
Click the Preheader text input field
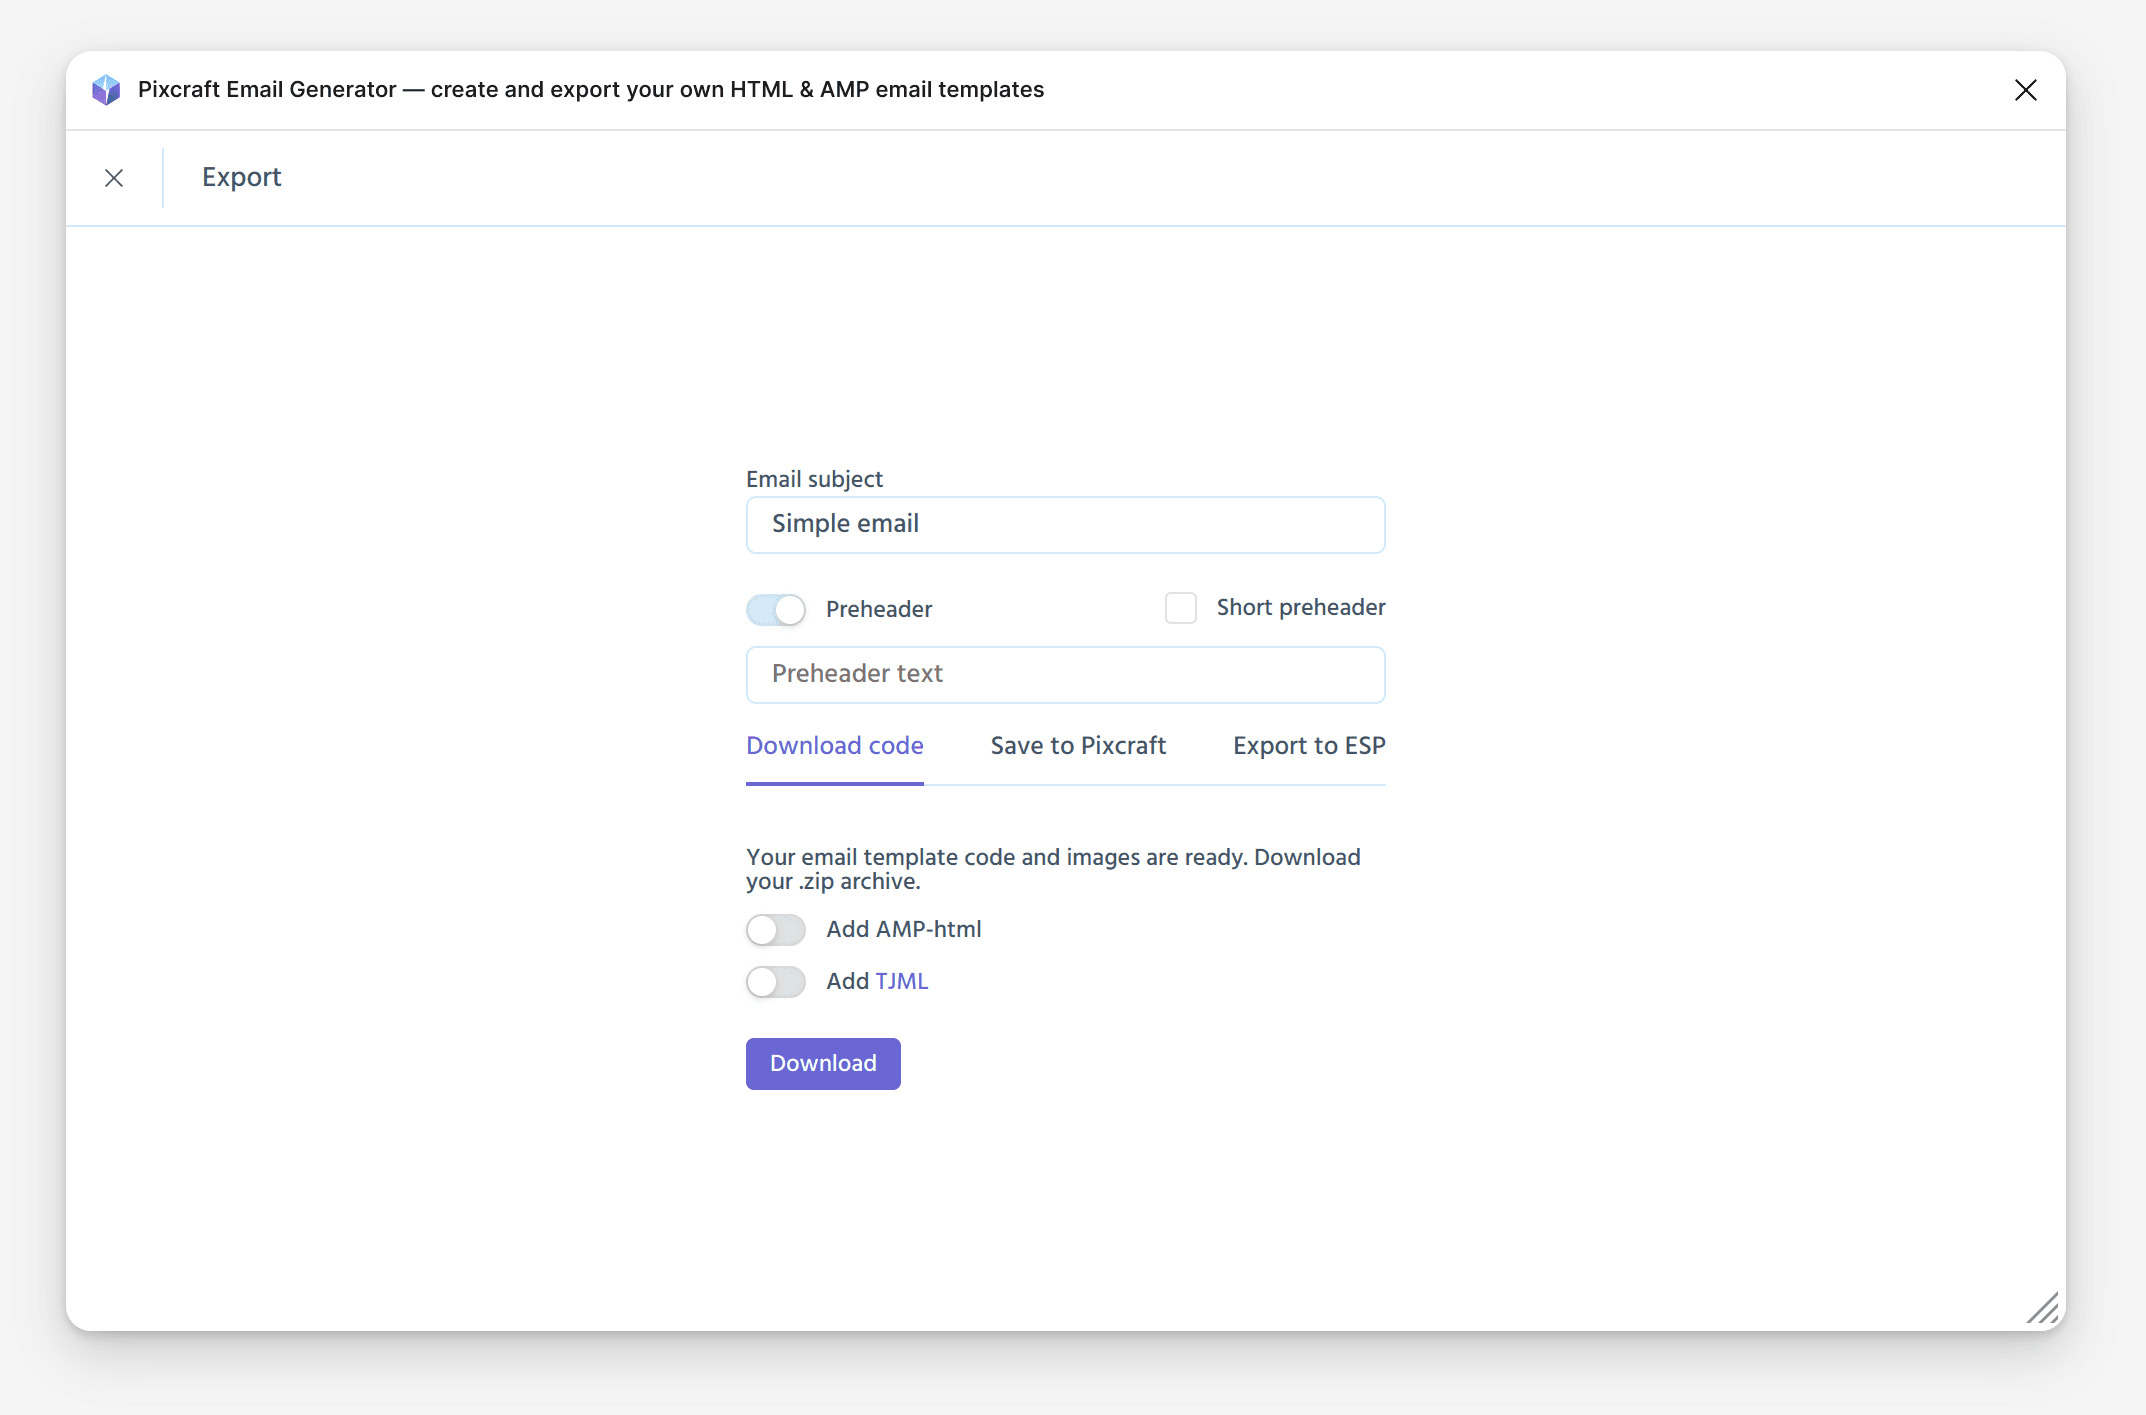coord(1065,675)
